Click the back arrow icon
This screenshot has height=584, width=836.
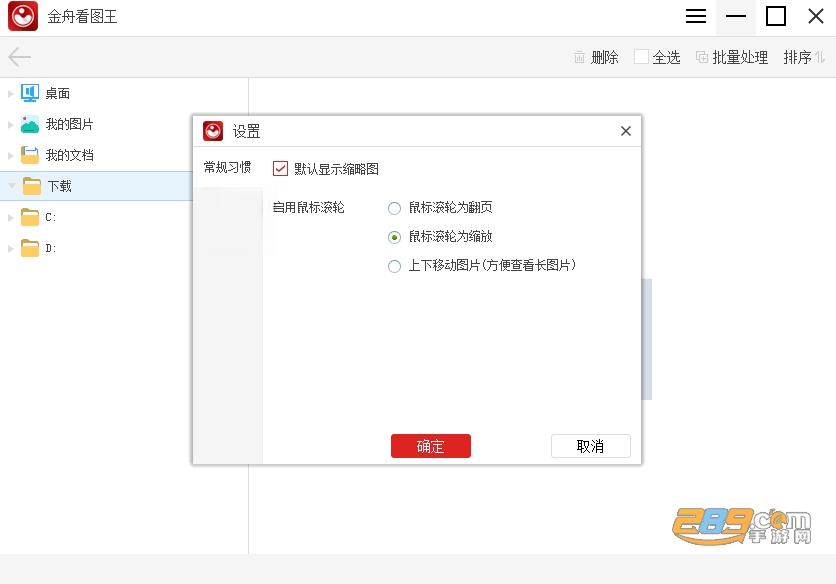point(20,57)
